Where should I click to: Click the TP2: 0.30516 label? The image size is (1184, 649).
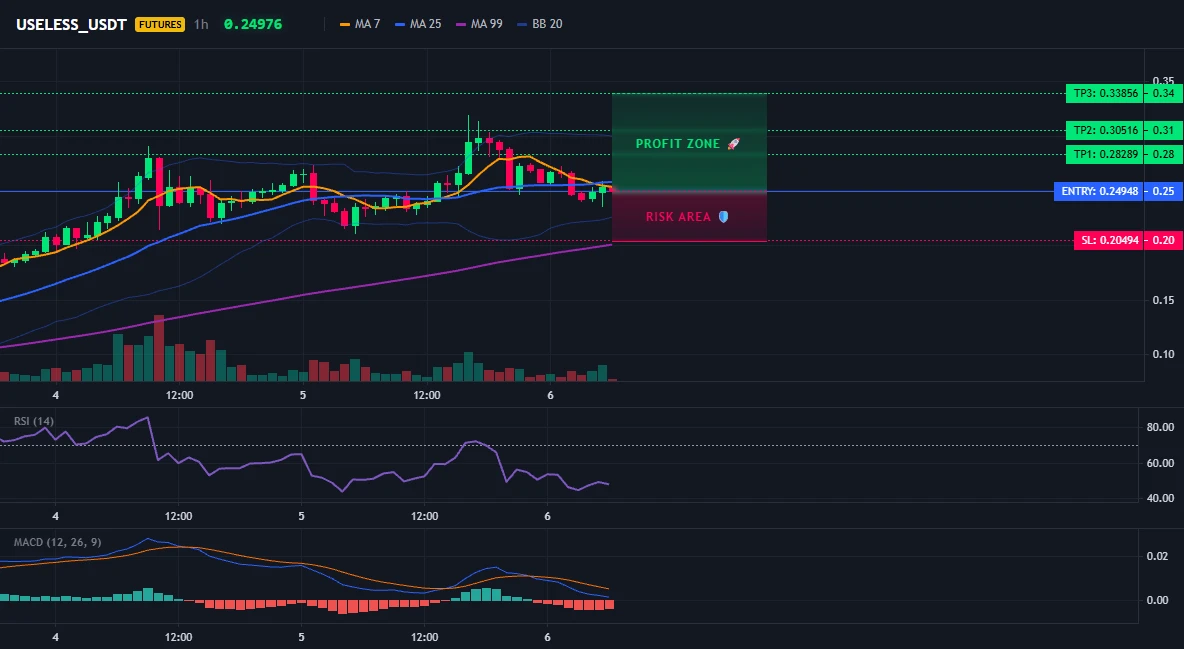(x=1105, y=130)
